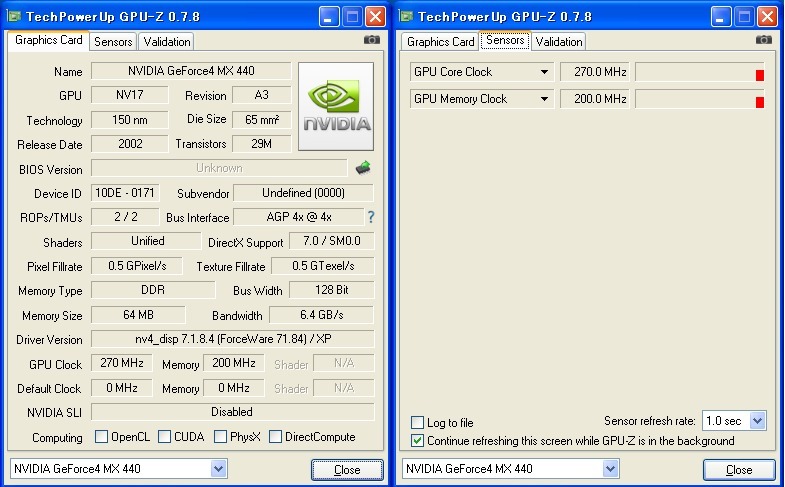This screenshot has width=785, height=487.
Task: Open the Graphics Card tab in right window
Action: pos(441,42)
